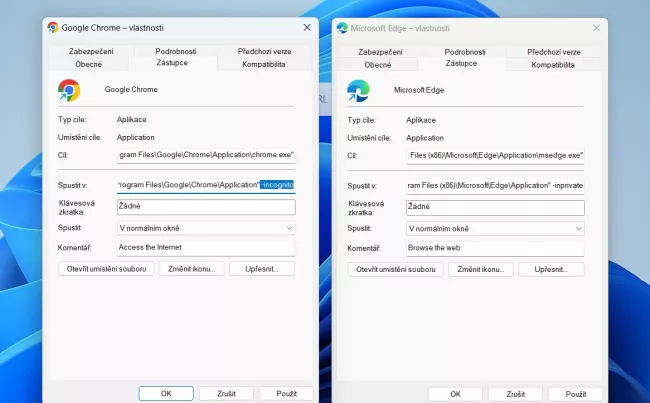Viewport: 650px width, 403px height.
Task: Click the Google Chrome name text
Action: click(x=131, y=89)
